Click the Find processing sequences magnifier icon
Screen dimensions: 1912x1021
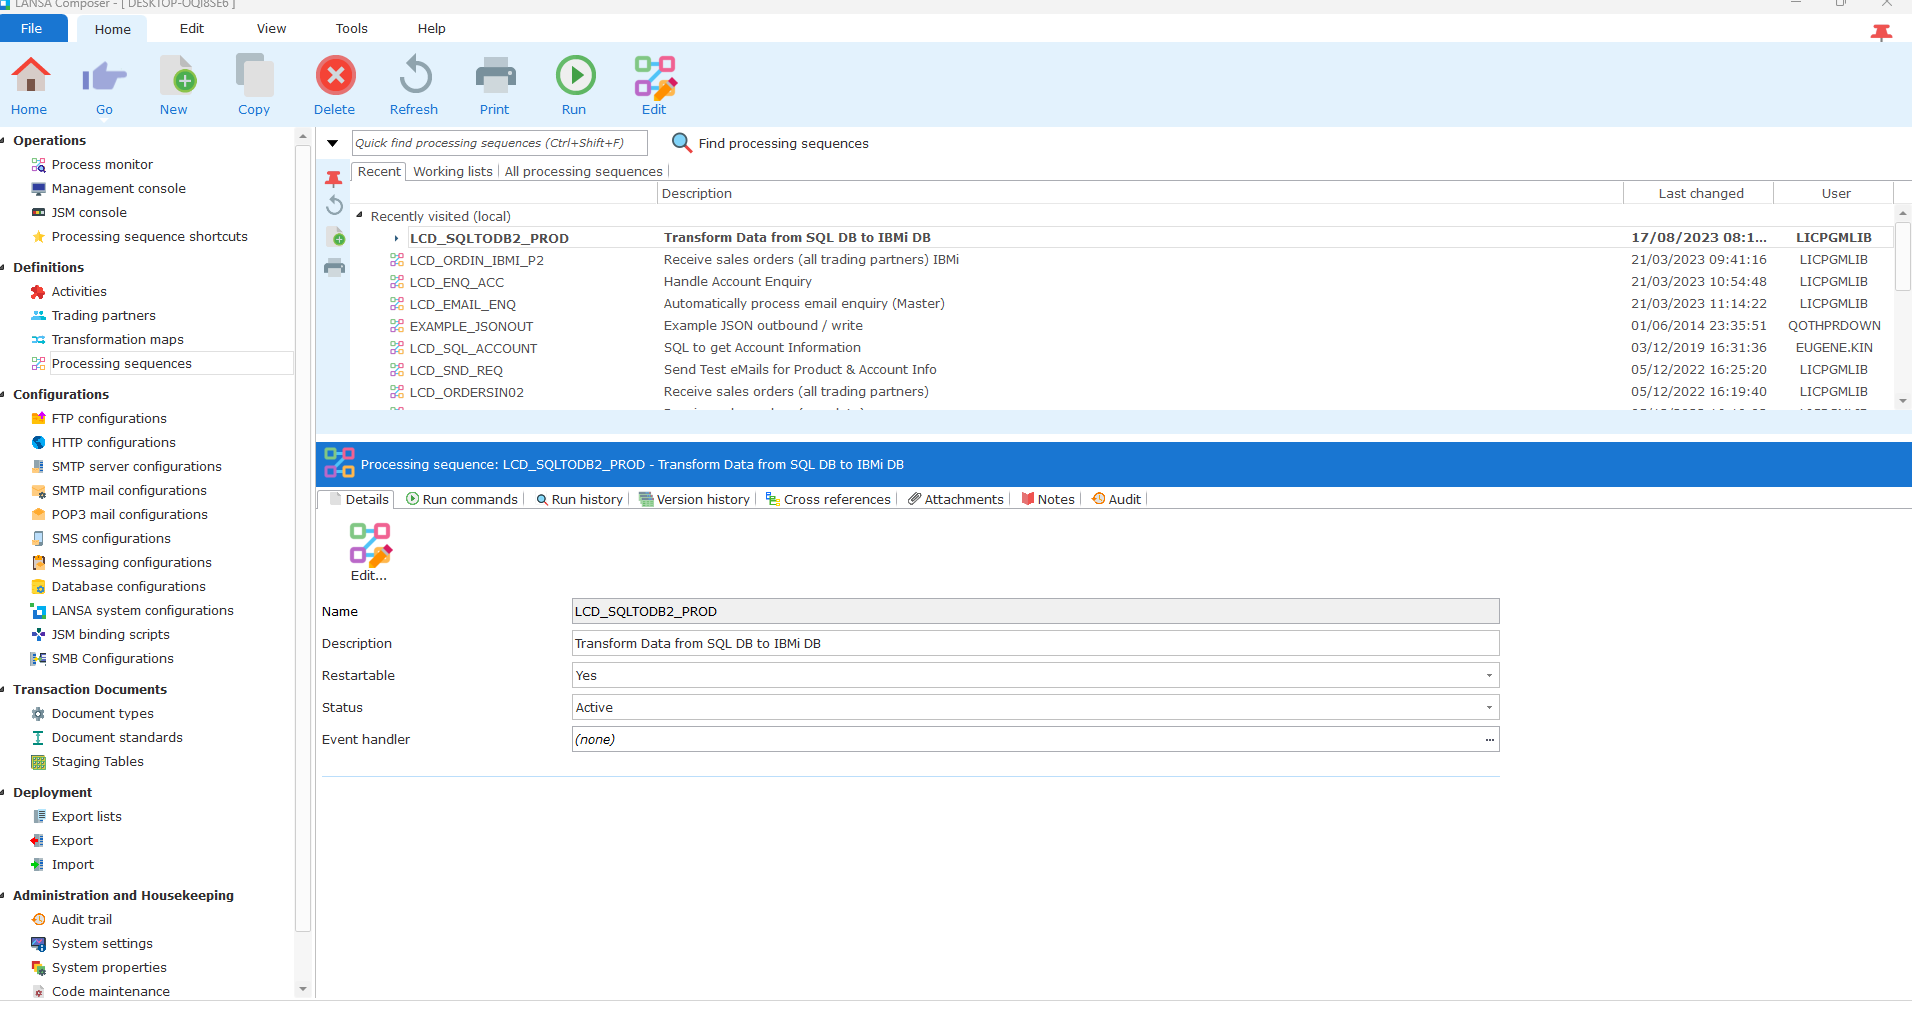coord(682,143)
